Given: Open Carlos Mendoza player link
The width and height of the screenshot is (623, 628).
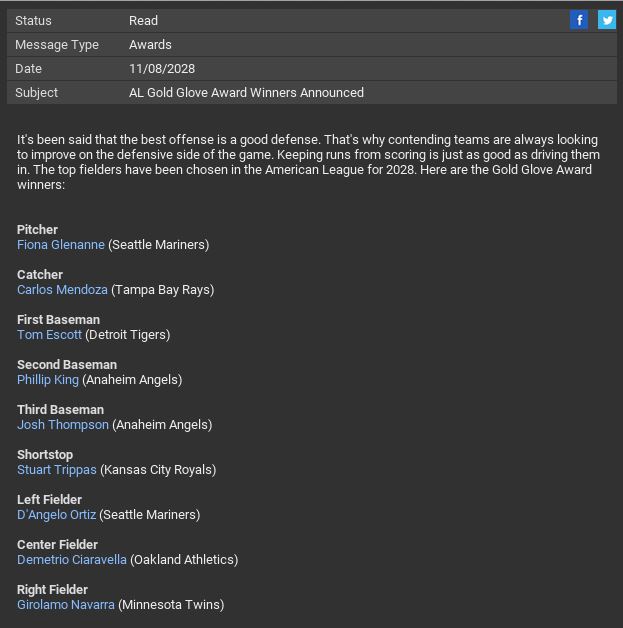Looking at the screenshot, I should (x=62, y=290).
